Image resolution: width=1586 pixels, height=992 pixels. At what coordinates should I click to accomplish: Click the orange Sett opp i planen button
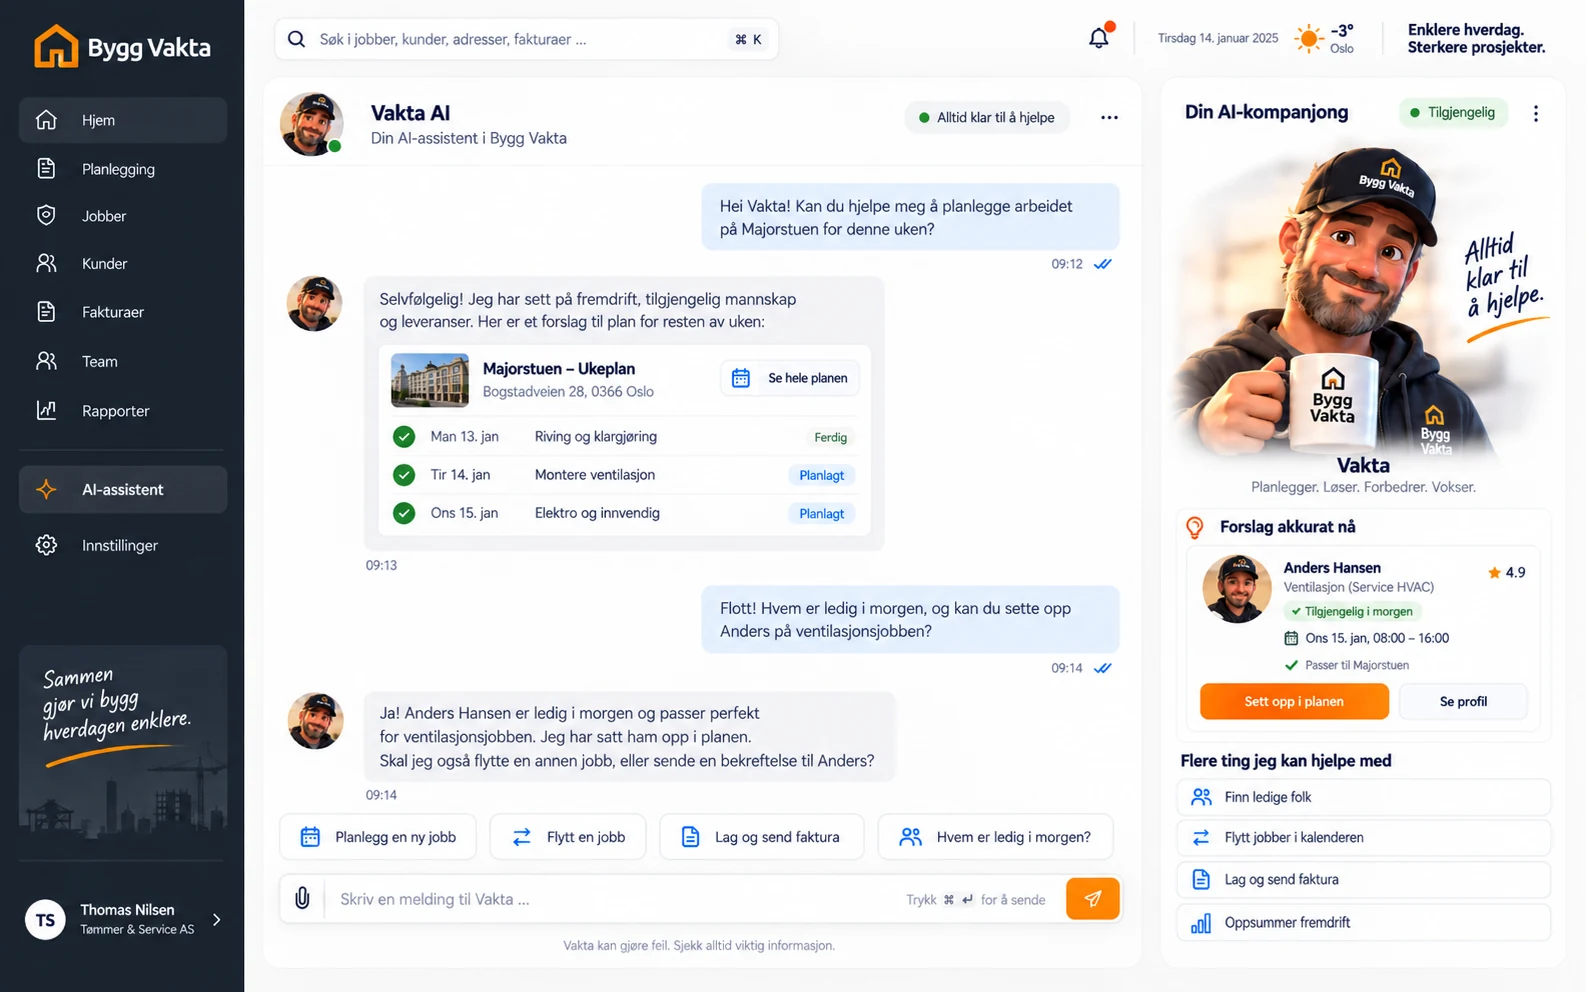[x=1294, y=701]
